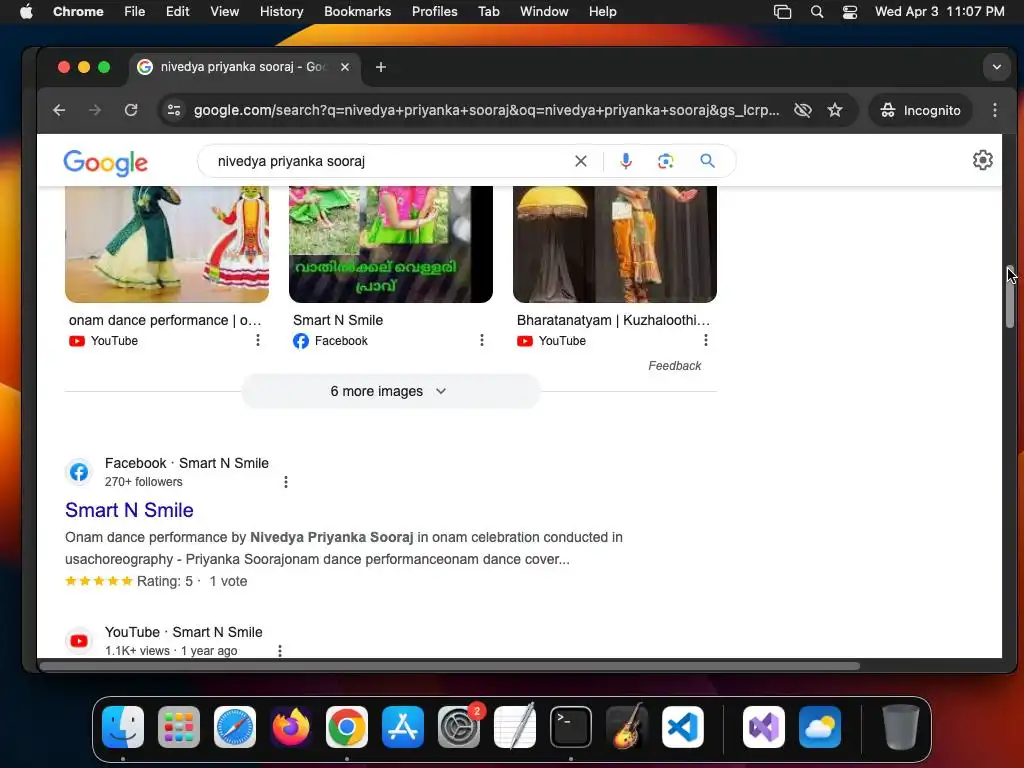
Task: Open options for onam dance performance image
Action: 258,340
